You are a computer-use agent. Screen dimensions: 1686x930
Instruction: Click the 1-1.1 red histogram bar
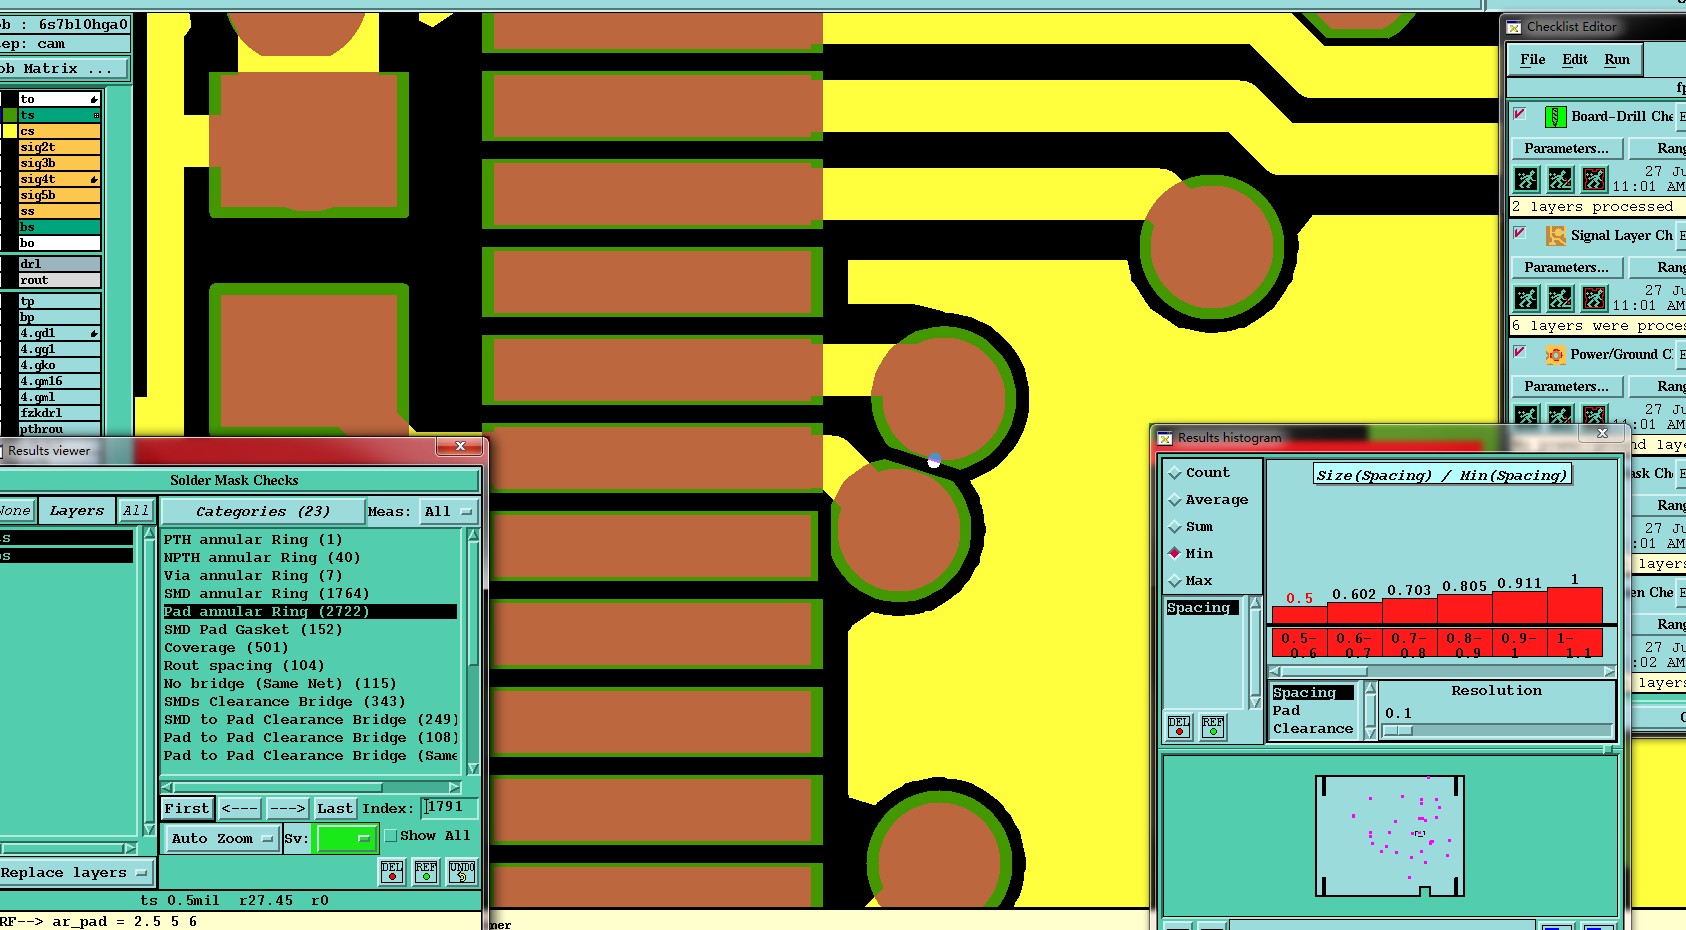click(x=1575, y=605)
